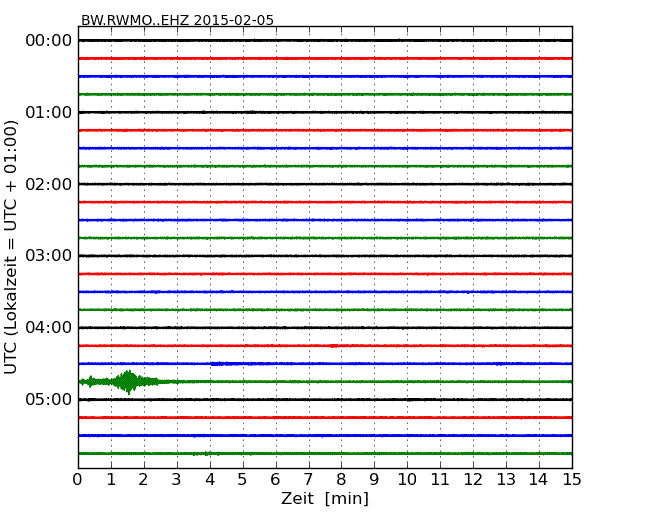
Task: Click x-axis tick label 3
Action: [x=177, y=479]
